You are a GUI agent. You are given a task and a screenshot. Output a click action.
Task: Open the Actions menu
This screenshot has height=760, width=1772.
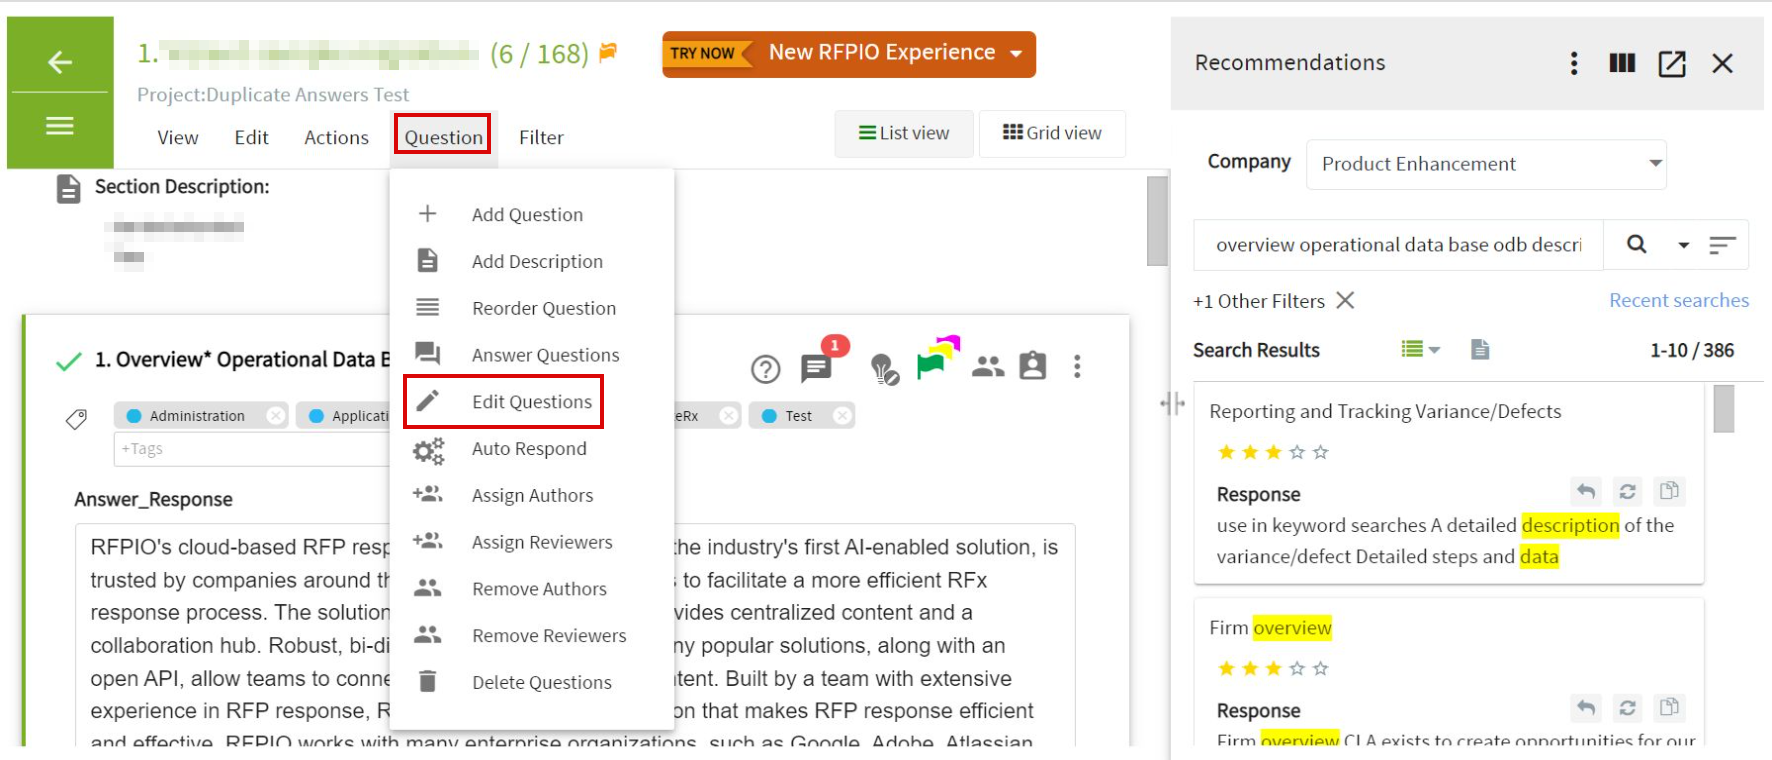336,137
